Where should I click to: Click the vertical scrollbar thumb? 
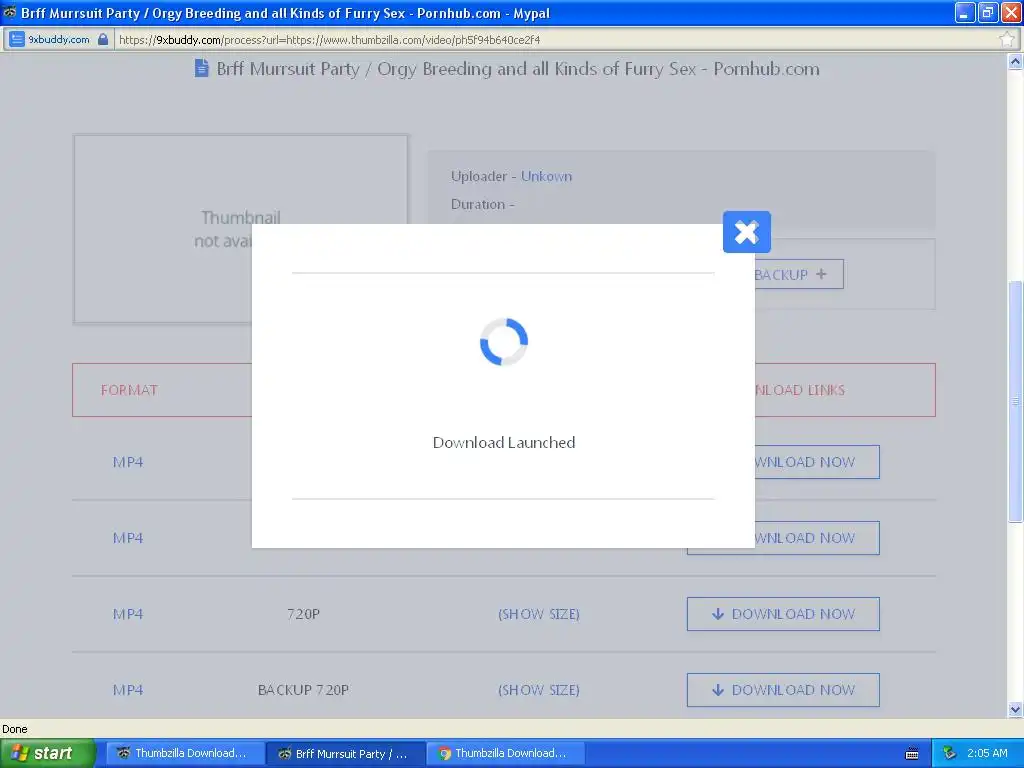1015,401
